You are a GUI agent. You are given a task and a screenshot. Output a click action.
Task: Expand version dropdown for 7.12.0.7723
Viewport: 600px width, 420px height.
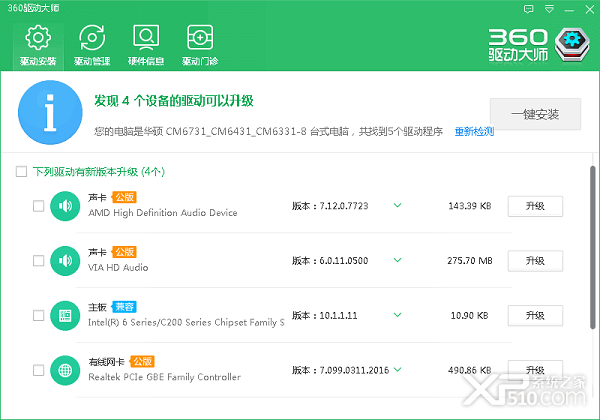(x=398, y=205)
